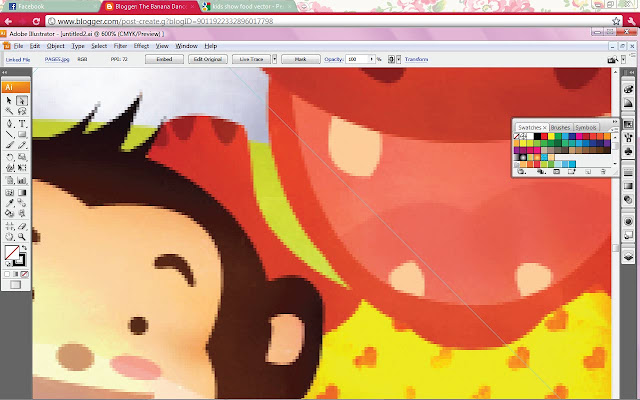Collapse the toolbox double-arrow
Screen dimensions: 640x400
click(5, 72)
